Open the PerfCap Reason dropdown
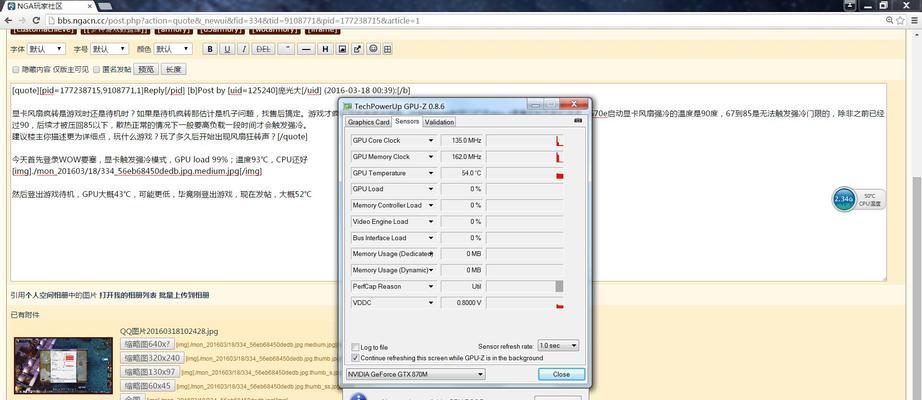The image size is (922, 400). click(x=431, y=286)
